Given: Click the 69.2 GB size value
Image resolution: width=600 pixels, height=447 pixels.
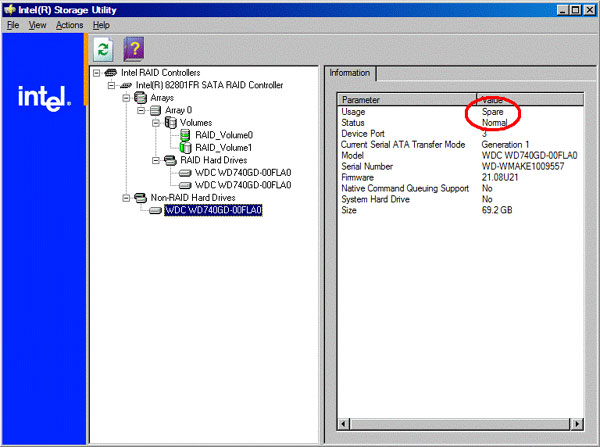Looking at the screenshot, I should 497,210.
